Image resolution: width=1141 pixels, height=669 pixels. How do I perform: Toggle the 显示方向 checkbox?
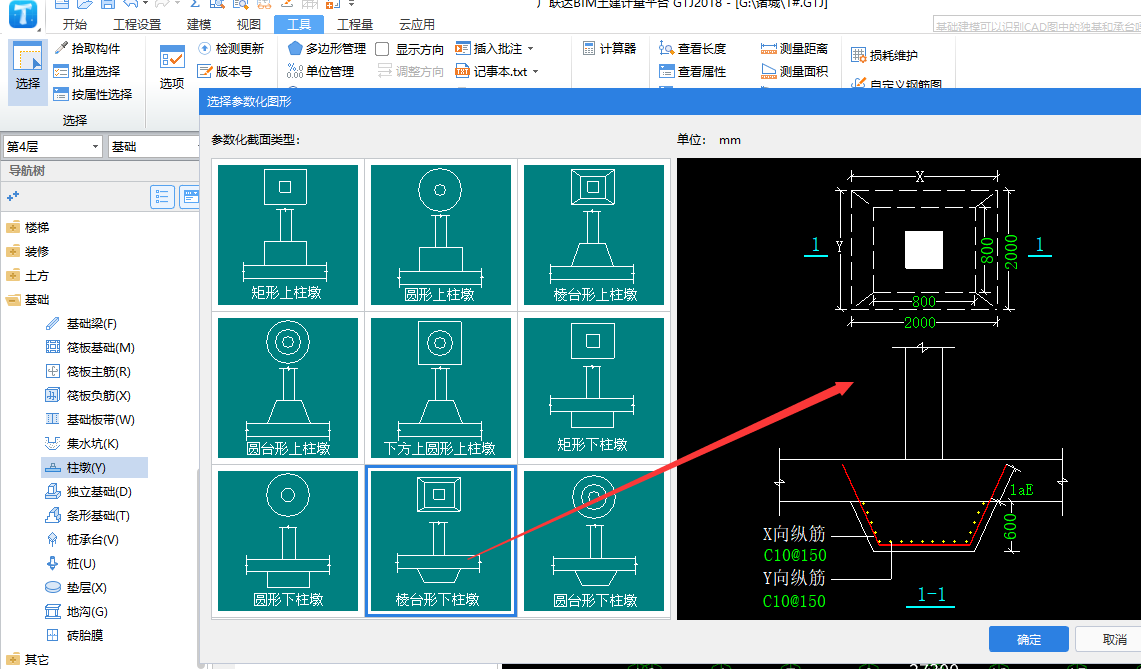coord(382,49)
